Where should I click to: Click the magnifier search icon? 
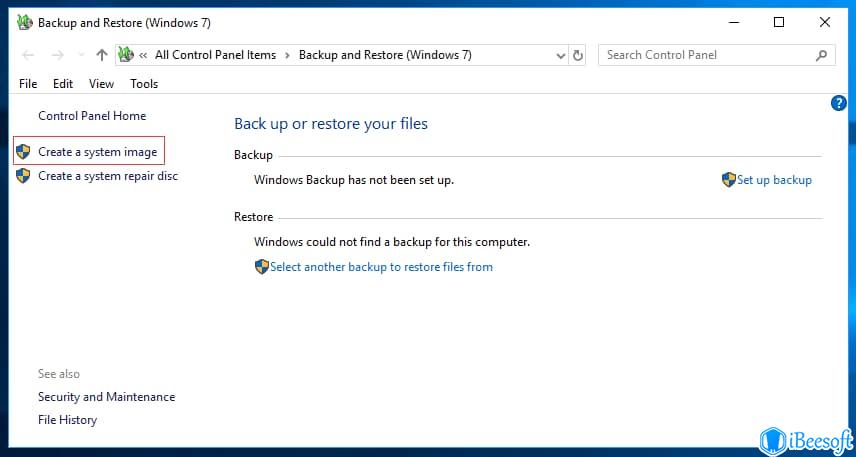click(821, 55)
